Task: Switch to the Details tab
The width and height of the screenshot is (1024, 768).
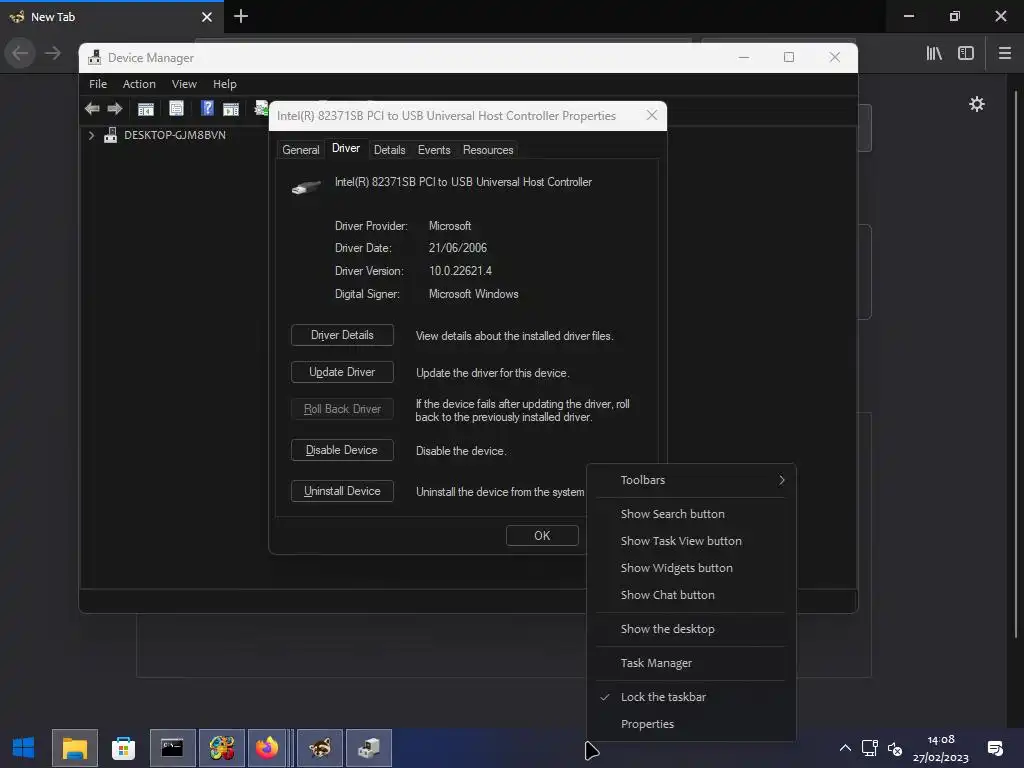Action: tap(389, 150)
